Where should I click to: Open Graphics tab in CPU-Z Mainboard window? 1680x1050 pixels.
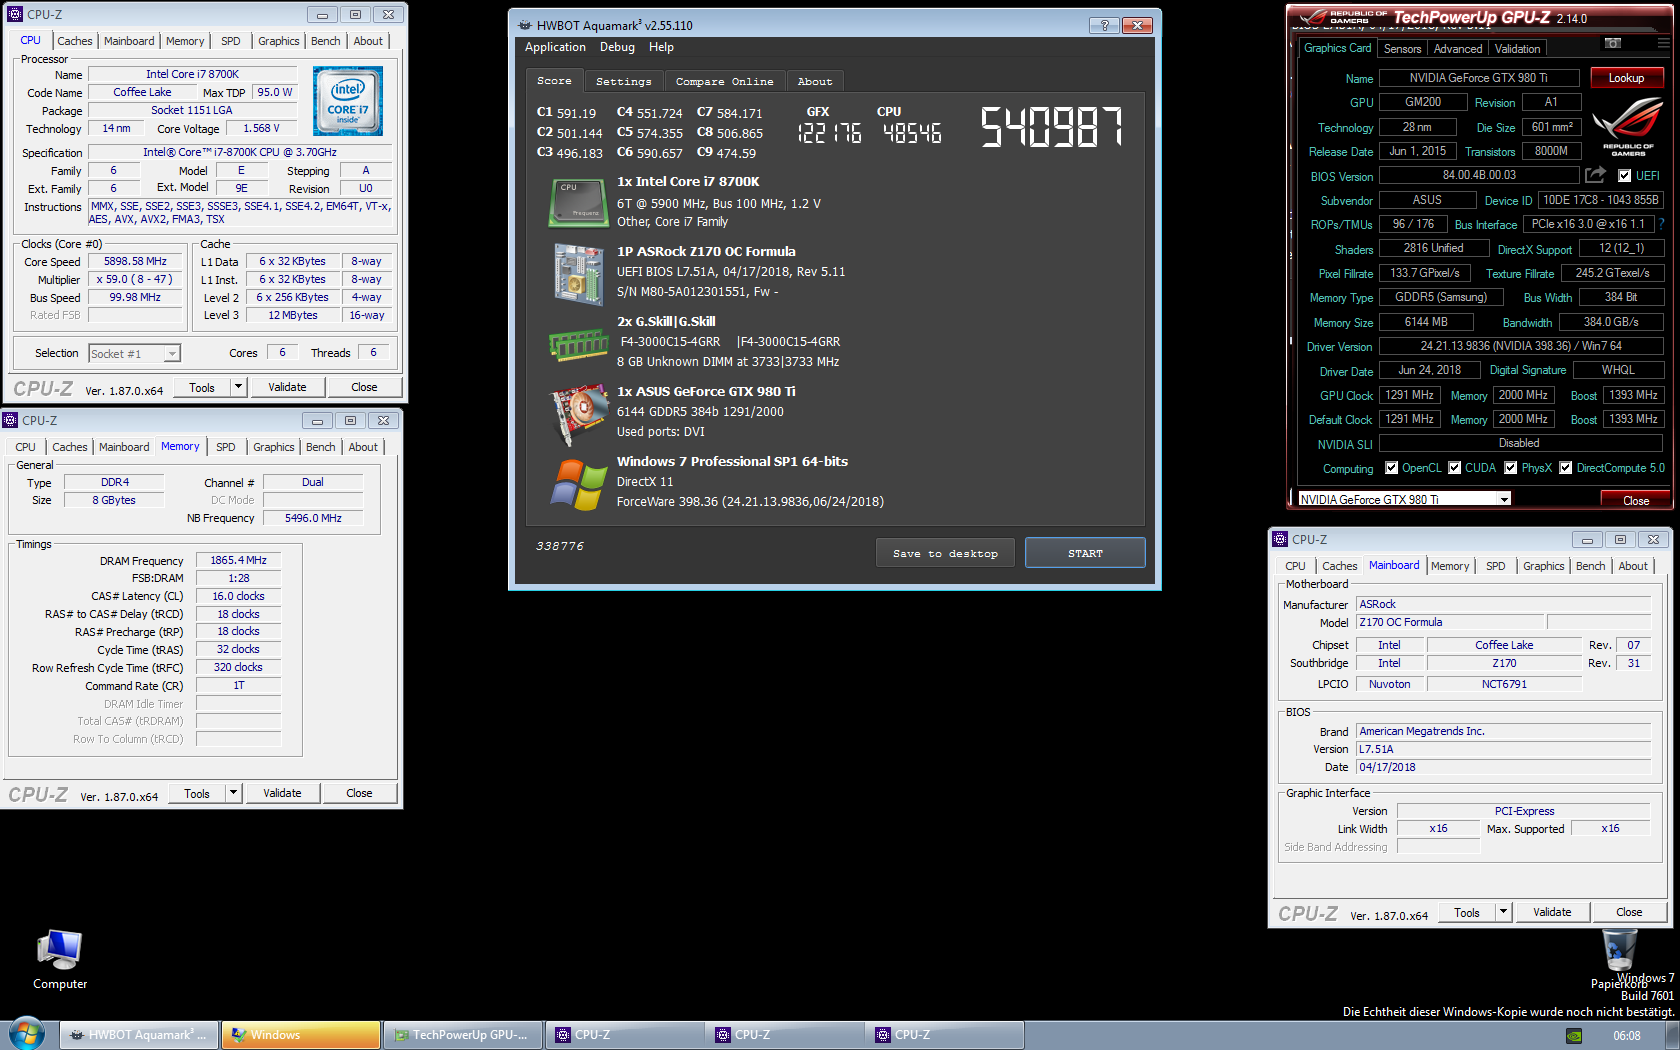pyautogui.click(x=1543, y=566)
